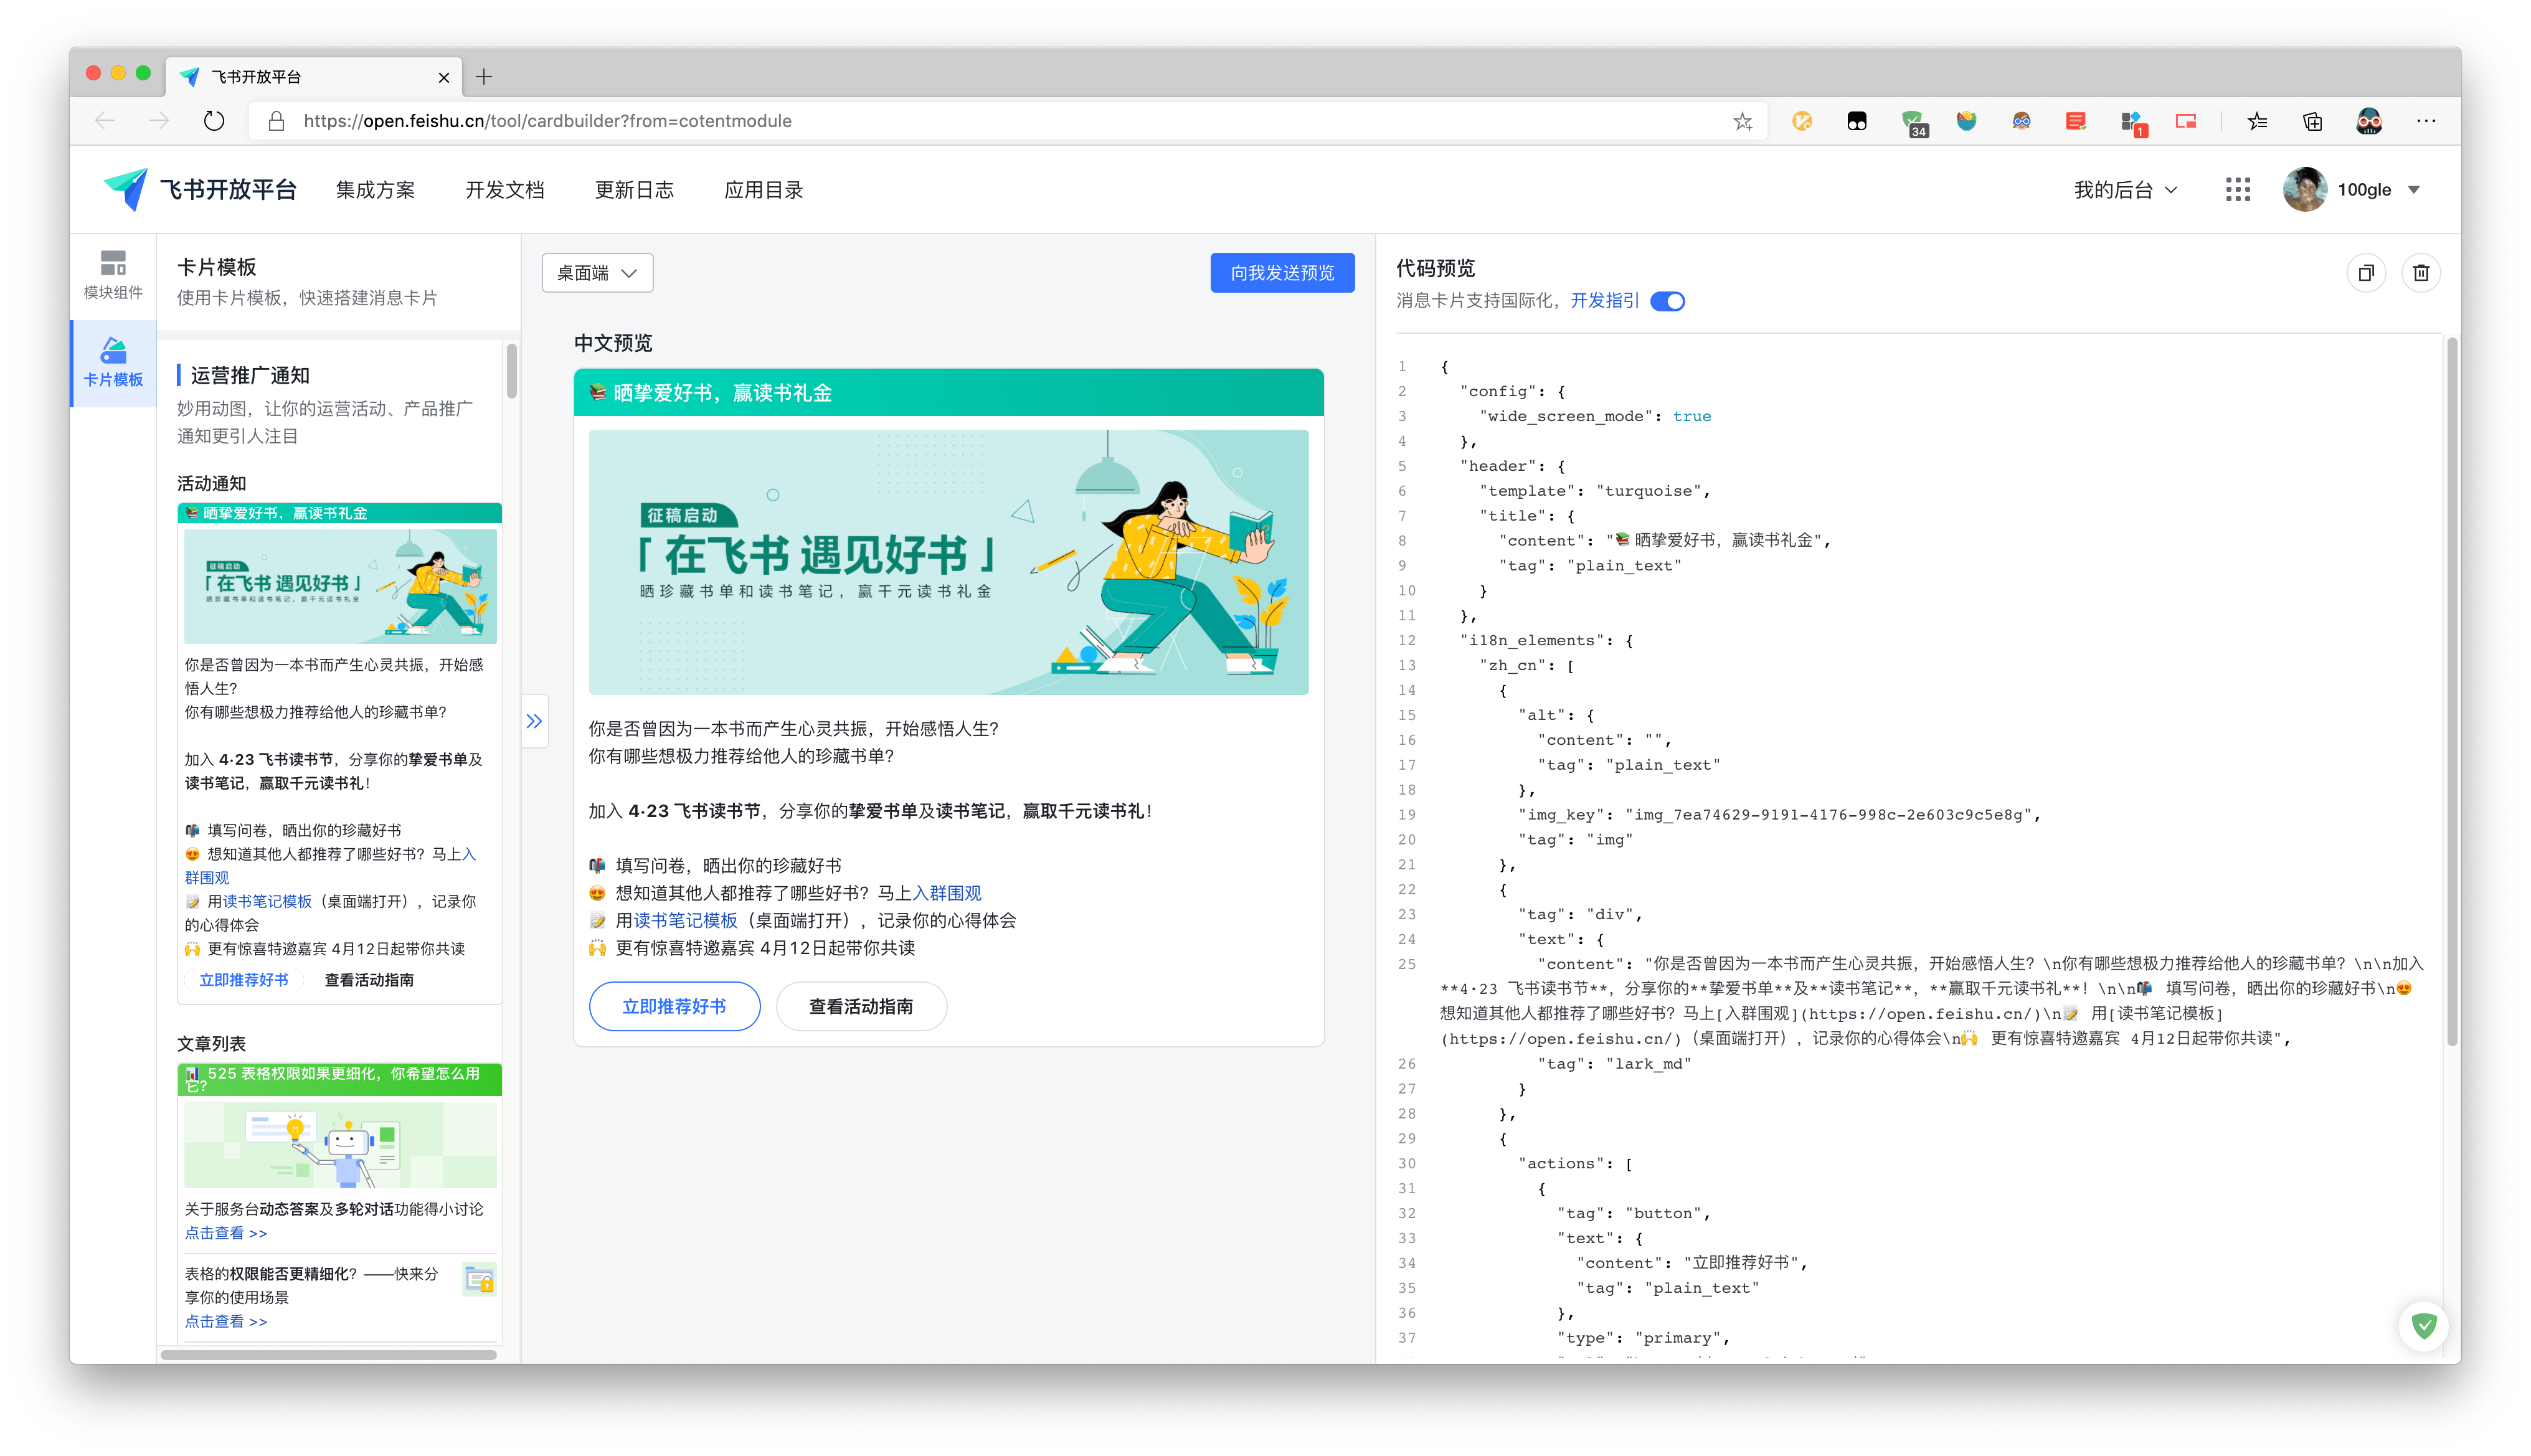Image resolution: width=2531 pixels, height=1456 pixels.
Task: Follow the 读书笔记模板 link in preview
Action: point(685,920)
